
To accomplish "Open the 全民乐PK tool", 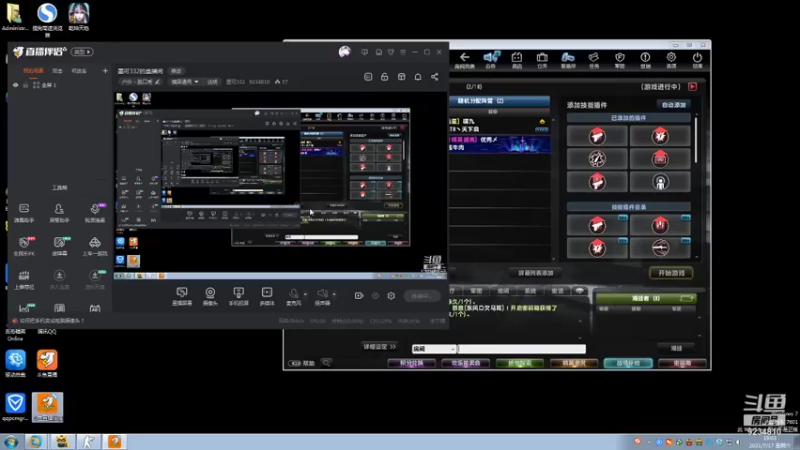I will coord(24,246).
